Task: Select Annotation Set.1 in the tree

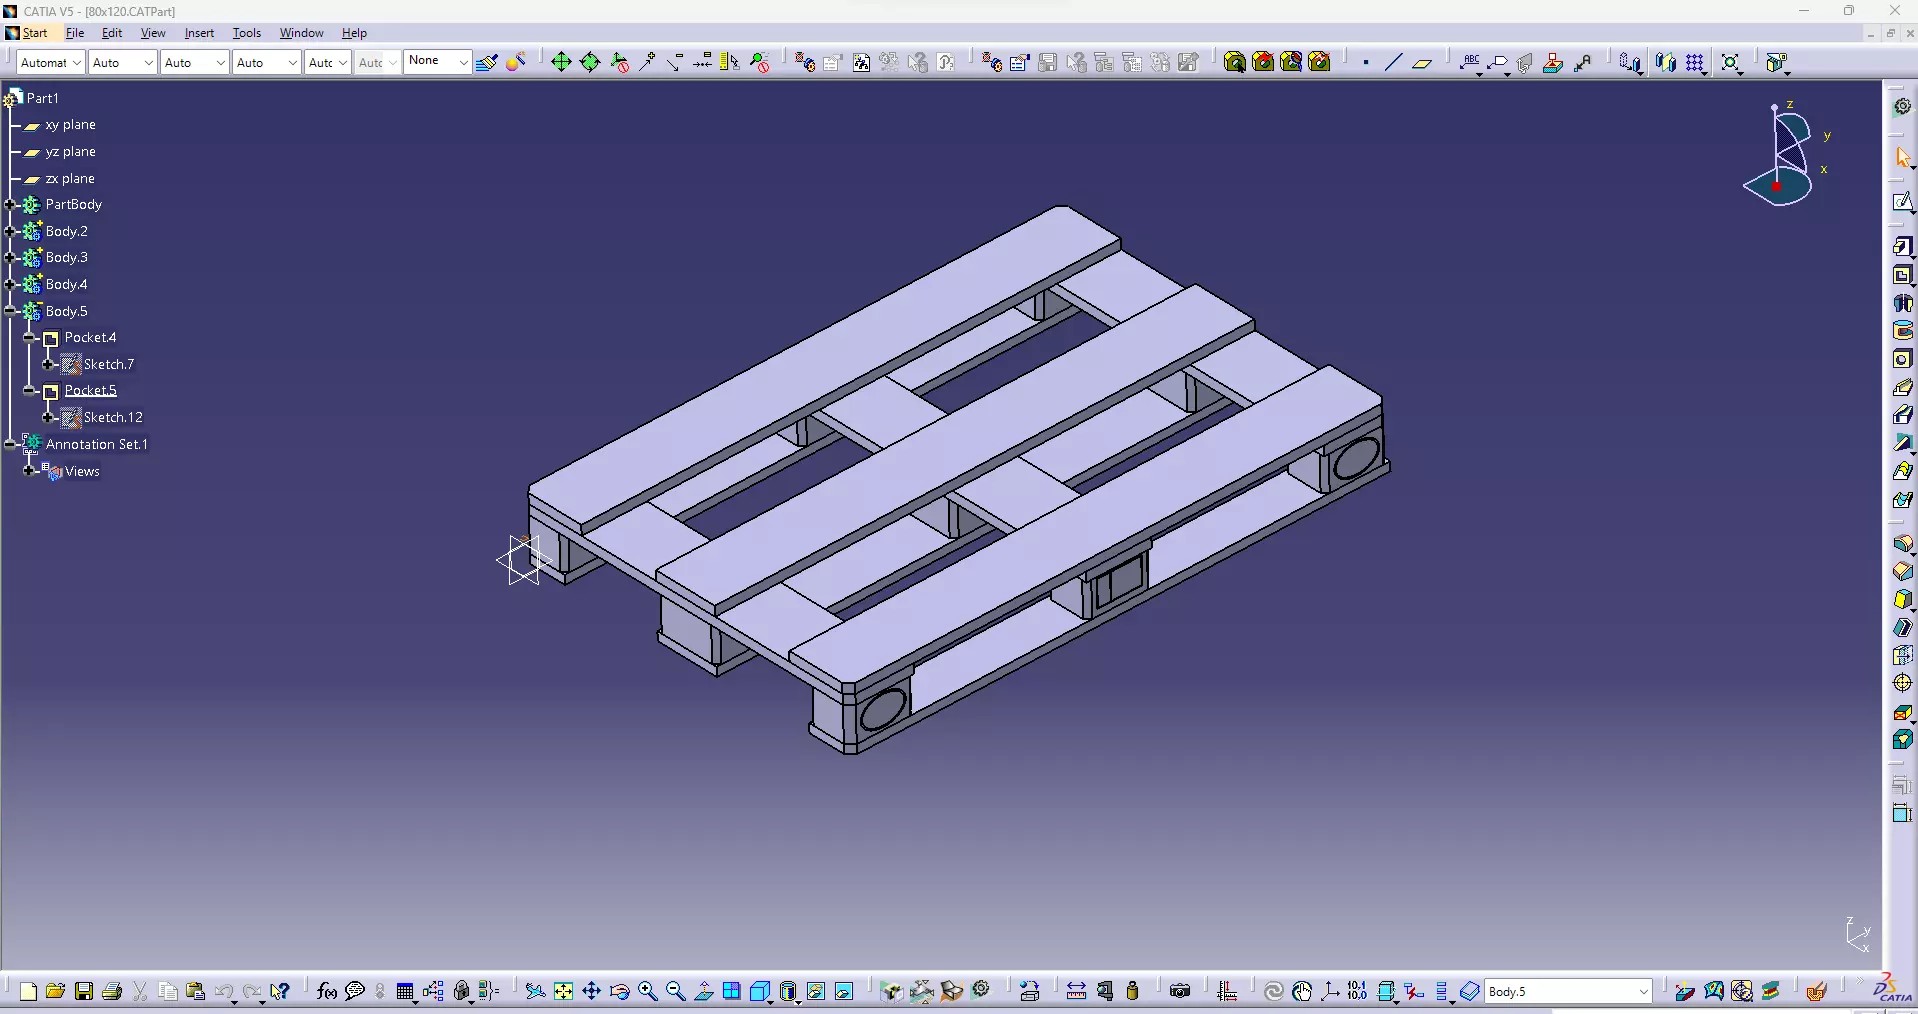Action: [x=97, y=445]
